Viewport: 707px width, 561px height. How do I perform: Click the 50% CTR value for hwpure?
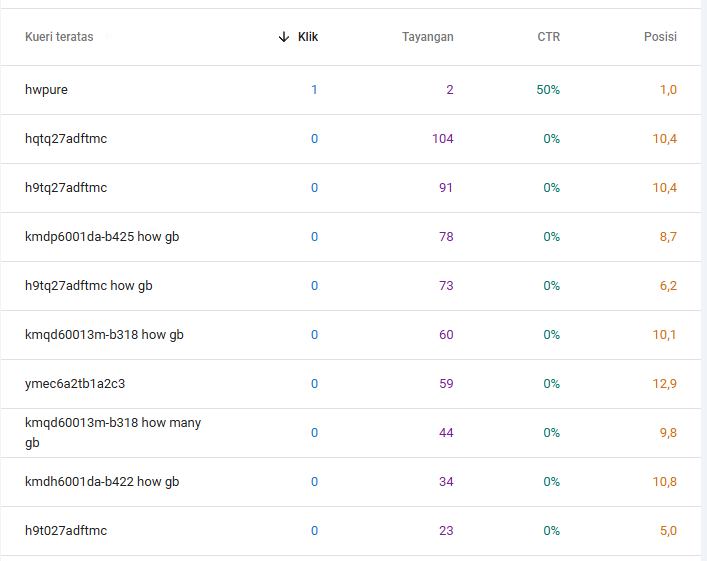tap(548, 90)
